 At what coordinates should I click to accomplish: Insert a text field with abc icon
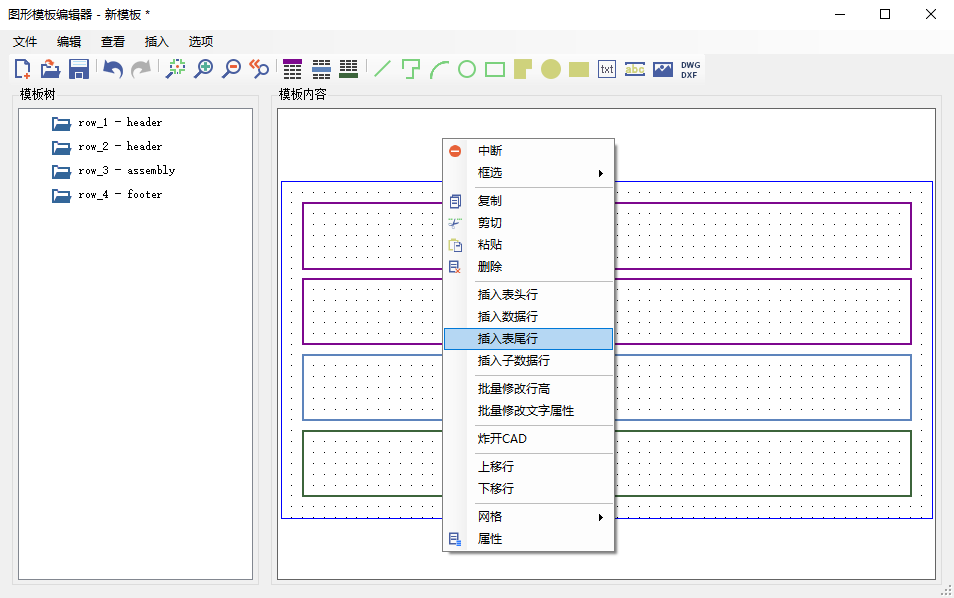635,69
